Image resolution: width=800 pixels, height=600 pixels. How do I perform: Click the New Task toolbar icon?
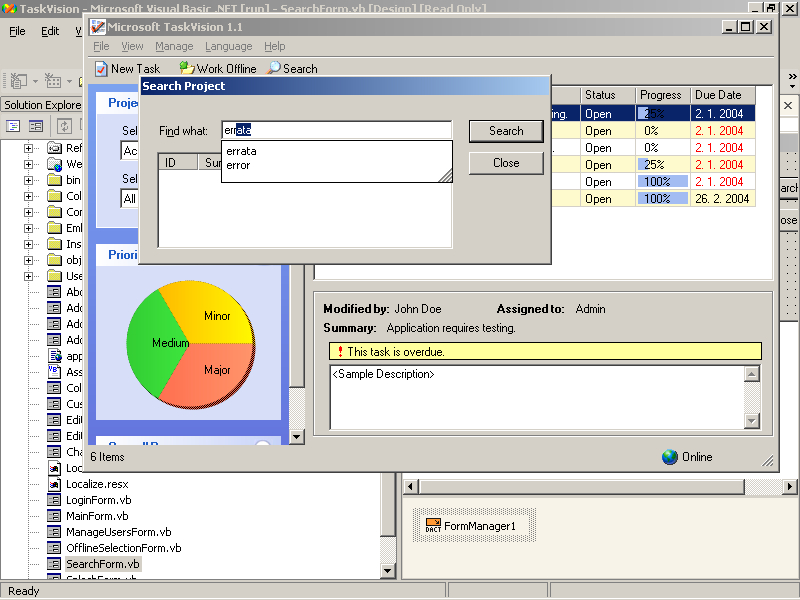(101, 69)
